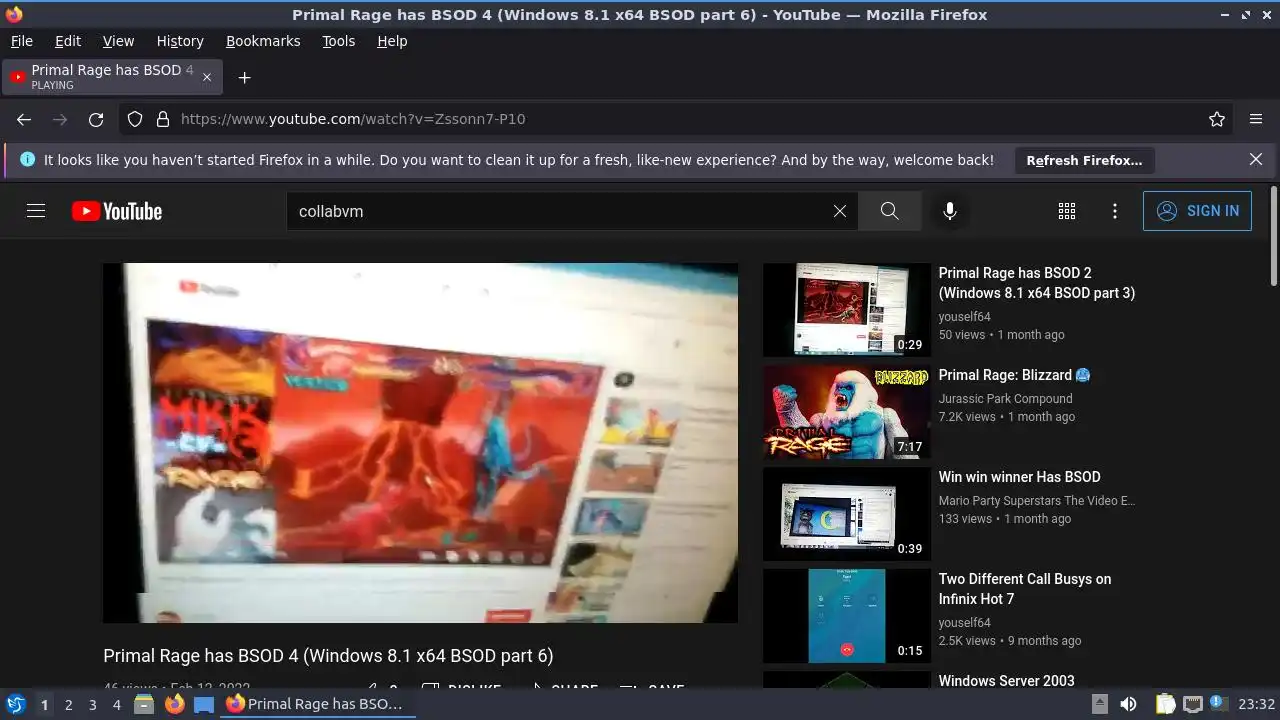Viewport: 1280px width, 720px height.
Task: Click the Refresh Firefox button
Action: coord(1084,160)
